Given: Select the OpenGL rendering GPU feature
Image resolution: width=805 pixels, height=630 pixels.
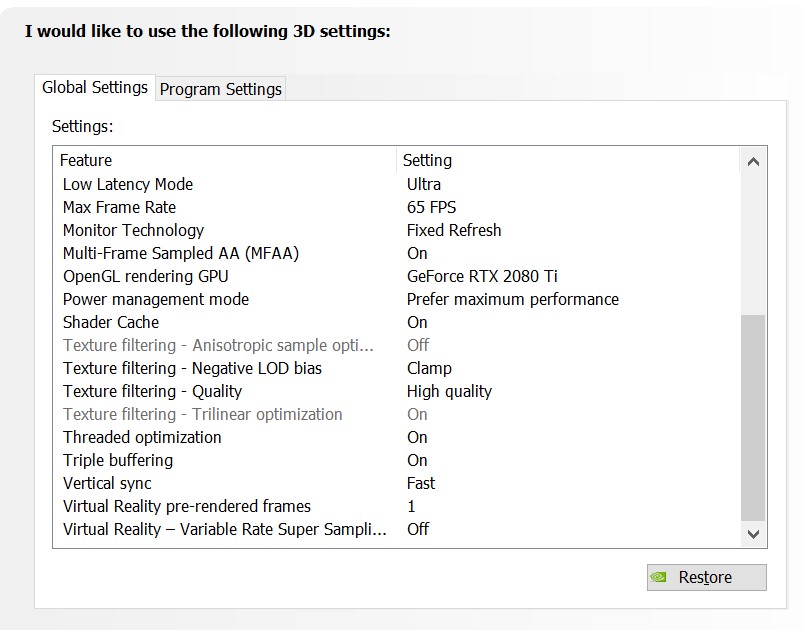Looking at the screenshot, I should coord(146,276).
